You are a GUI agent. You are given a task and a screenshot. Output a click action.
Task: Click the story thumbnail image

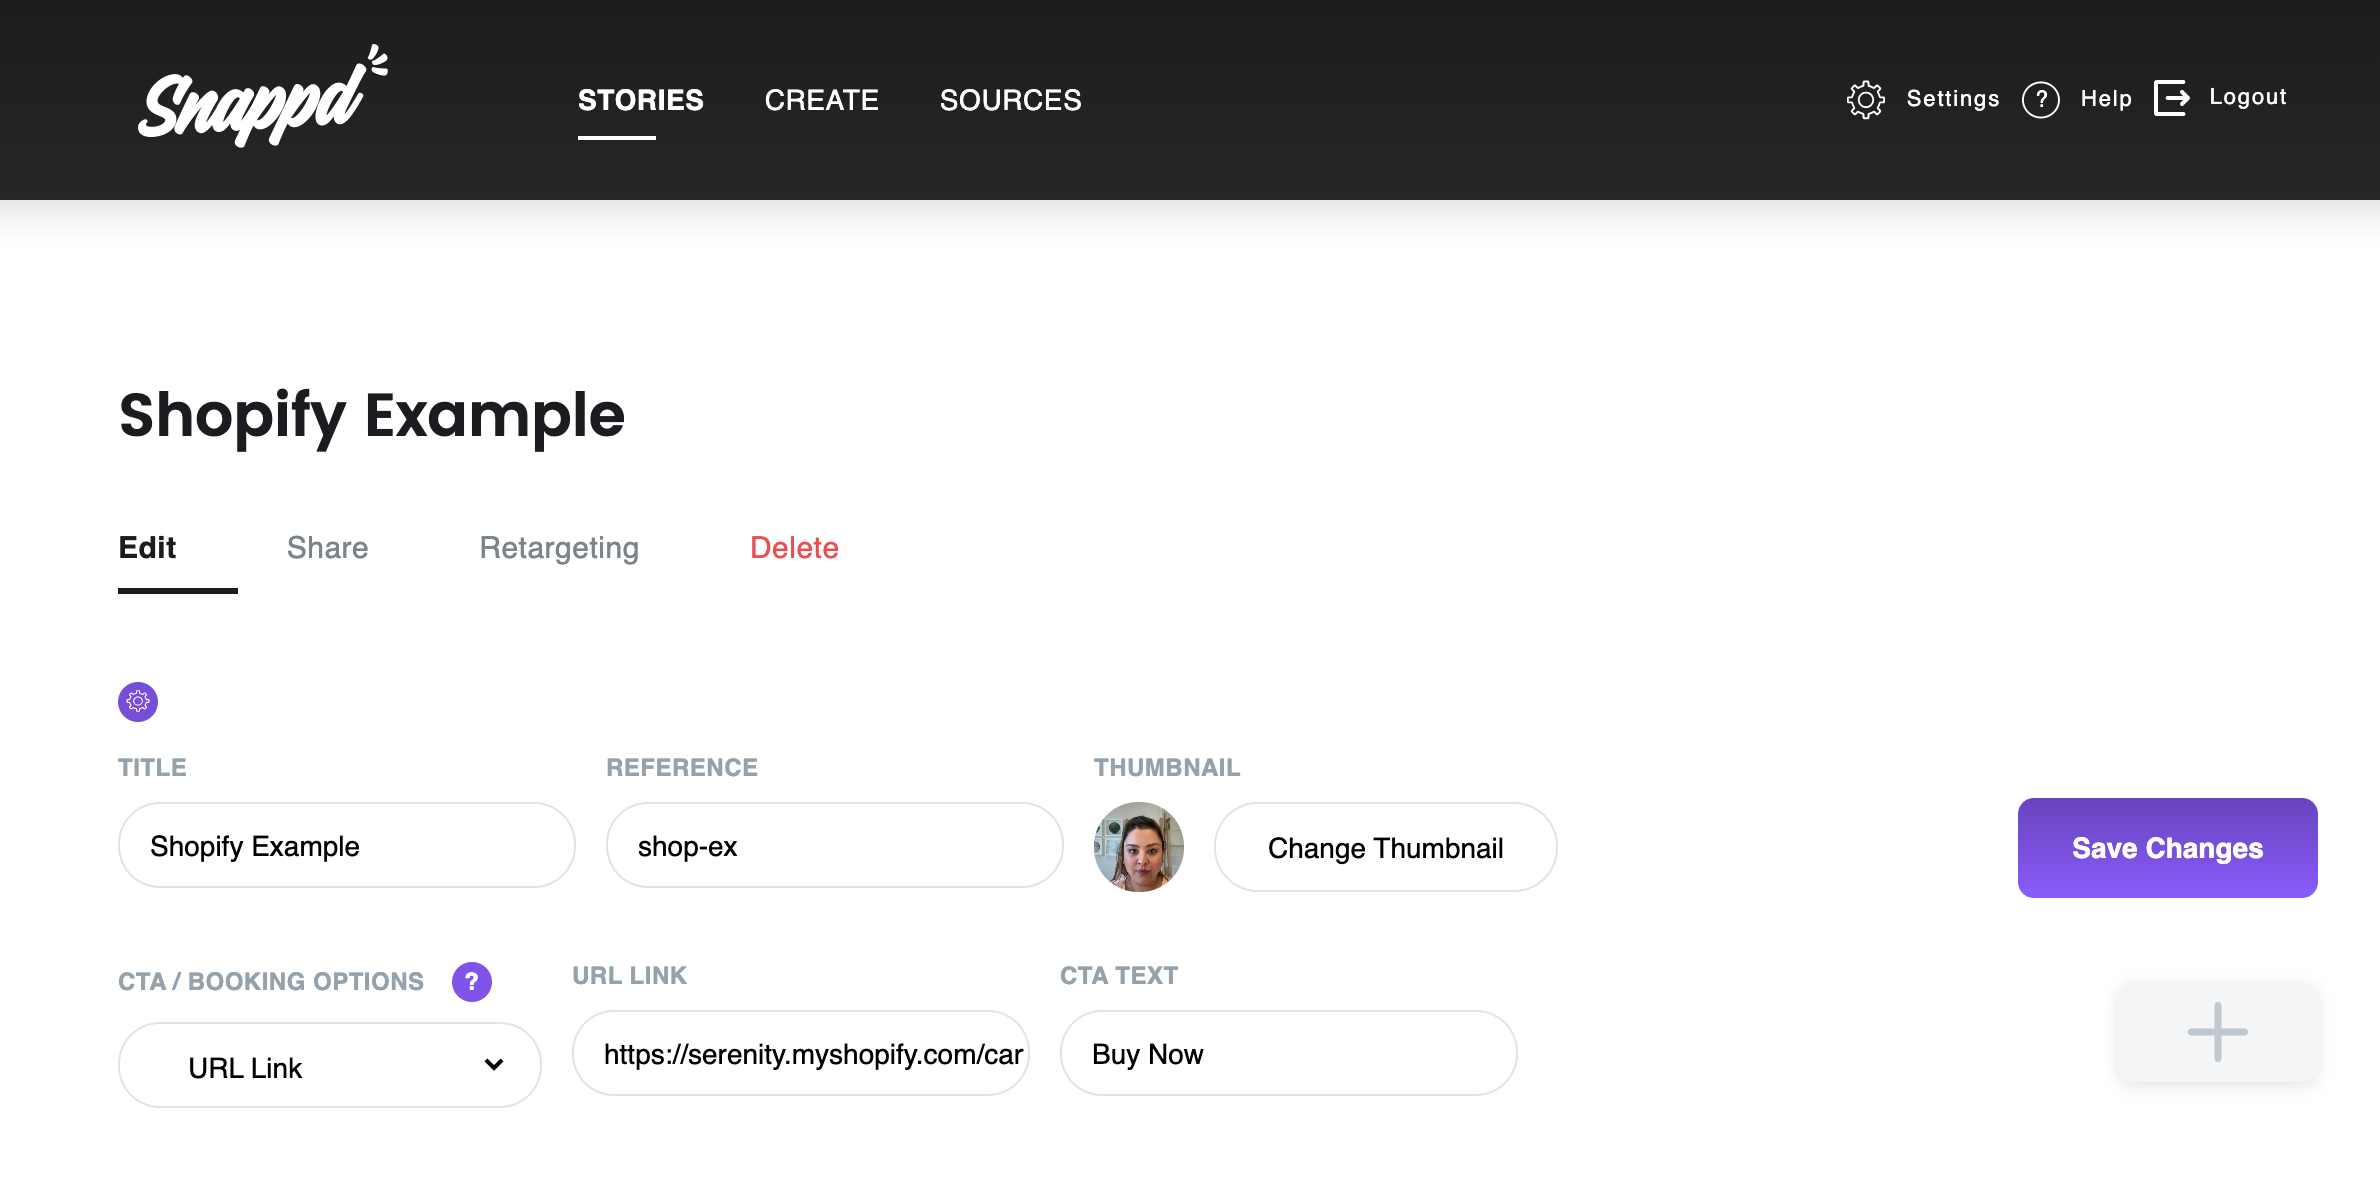tap(1138, 847)
